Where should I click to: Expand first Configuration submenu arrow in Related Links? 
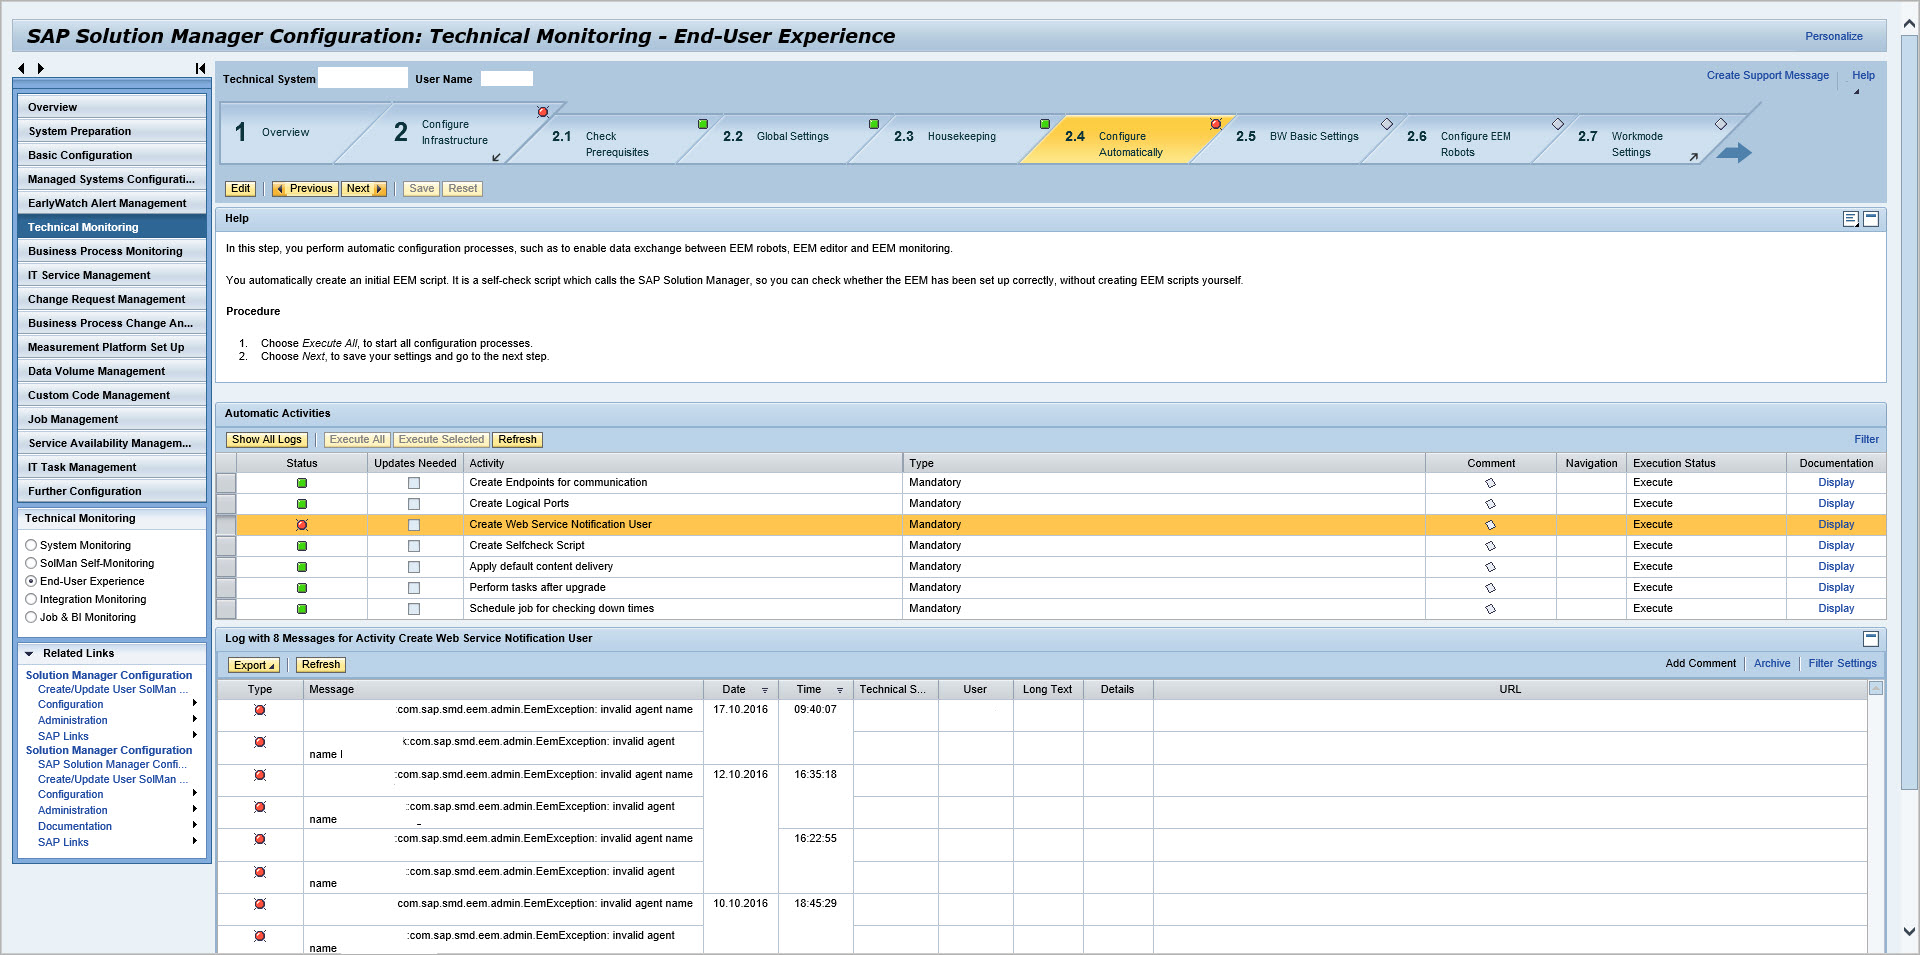(194, 704)
